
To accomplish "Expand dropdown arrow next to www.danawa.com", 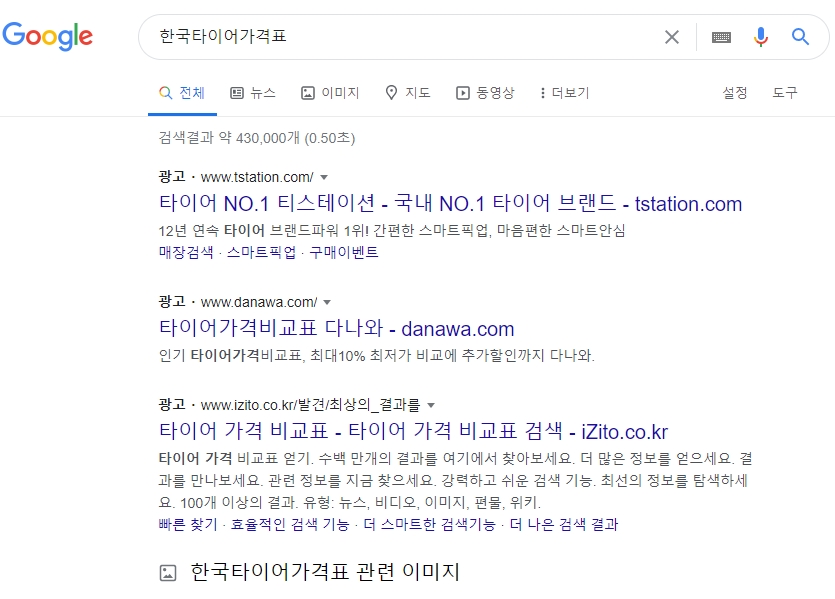I will tap(328, 302).
